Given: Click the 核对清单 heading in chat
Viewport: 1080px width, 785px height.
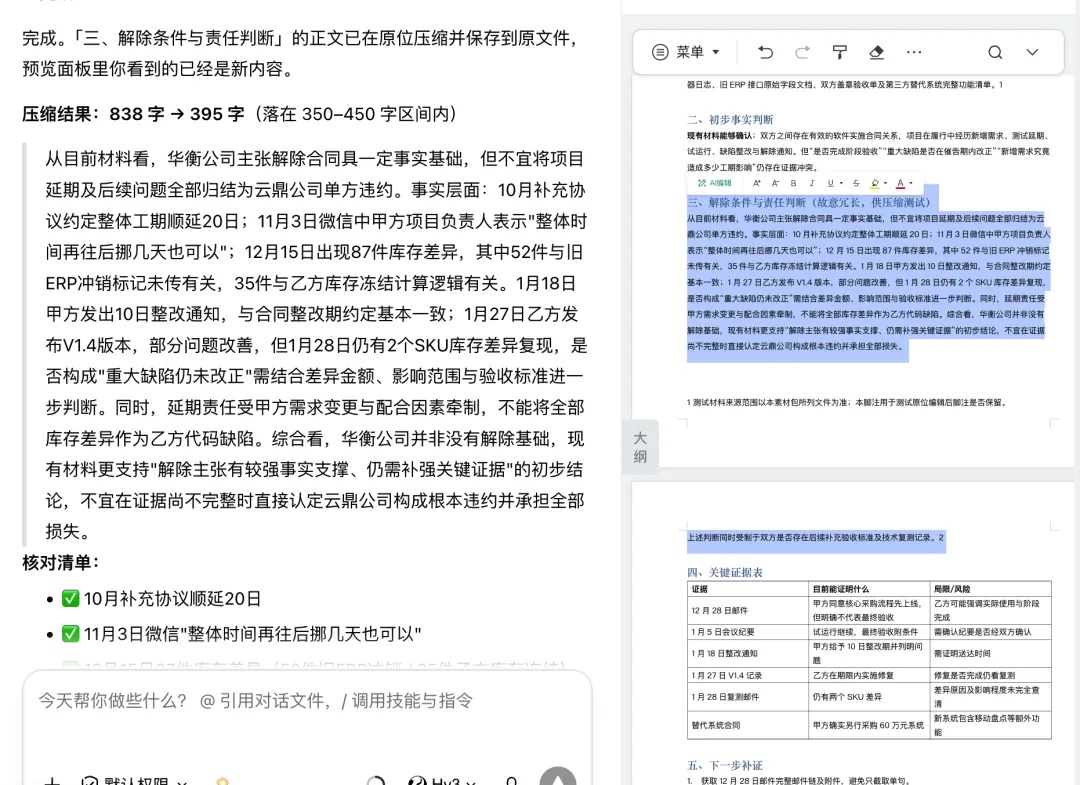Looking at the screenshot, I should click(x=61, y=563).
